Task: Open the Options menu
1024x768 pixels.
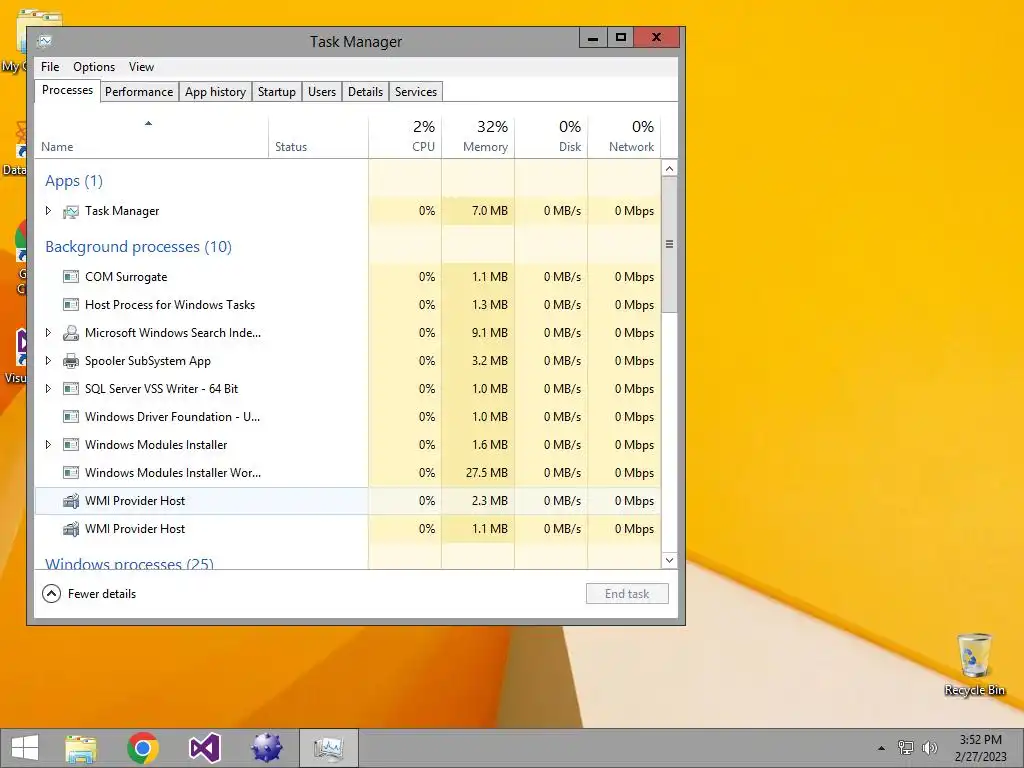Action: 94,67
